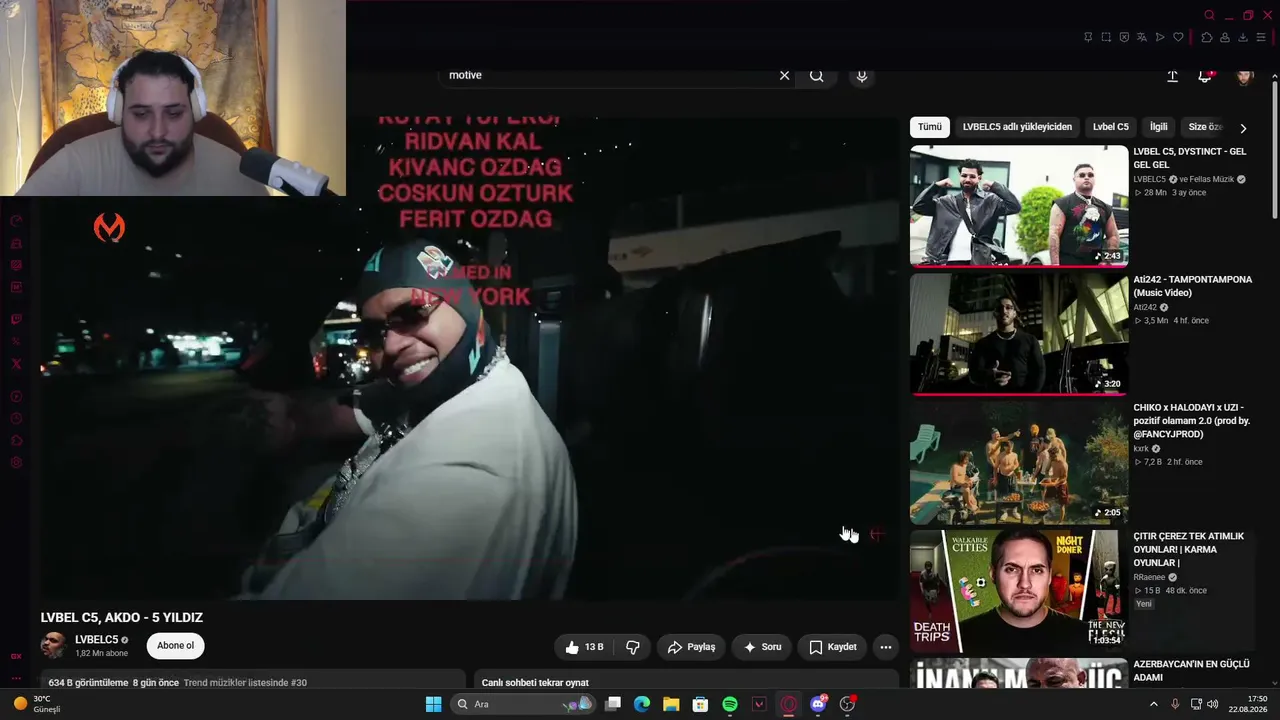Open the Windows Start menu
This screenshot has height=720, width=1280.
tap(433, 704)
